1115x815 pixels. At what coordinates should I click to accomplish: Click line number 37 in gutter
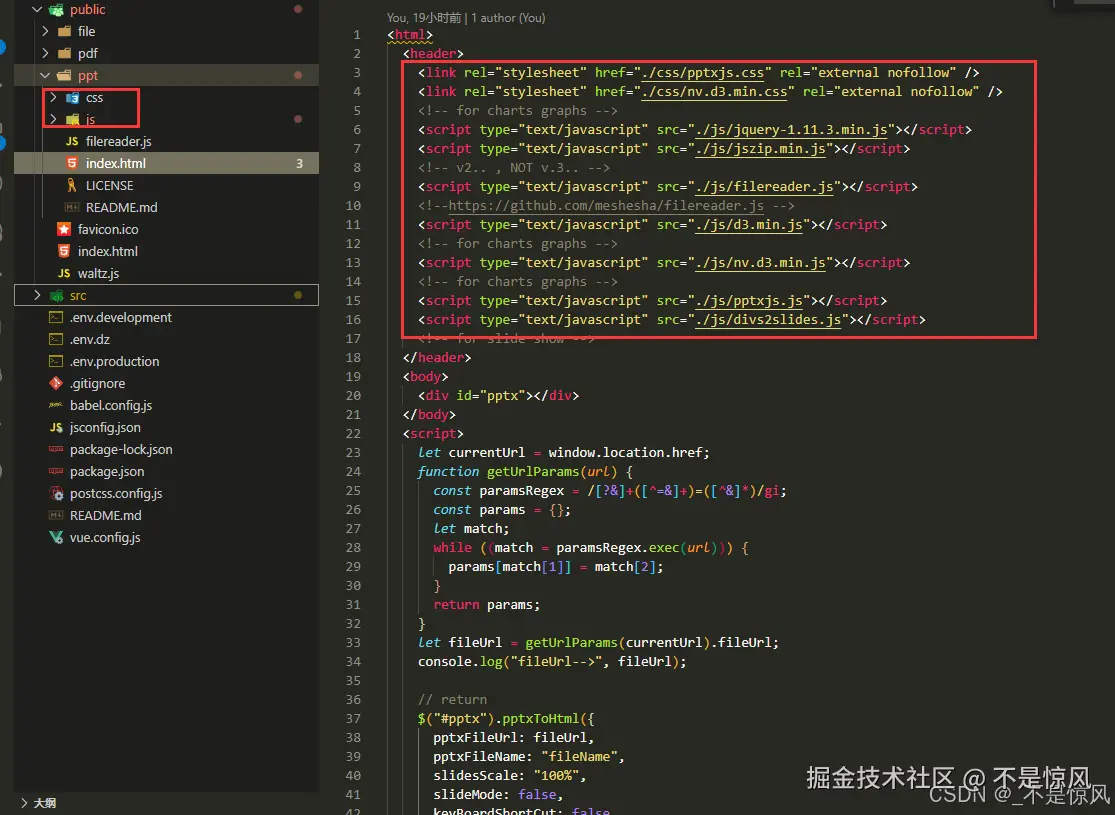coord(353,718)
